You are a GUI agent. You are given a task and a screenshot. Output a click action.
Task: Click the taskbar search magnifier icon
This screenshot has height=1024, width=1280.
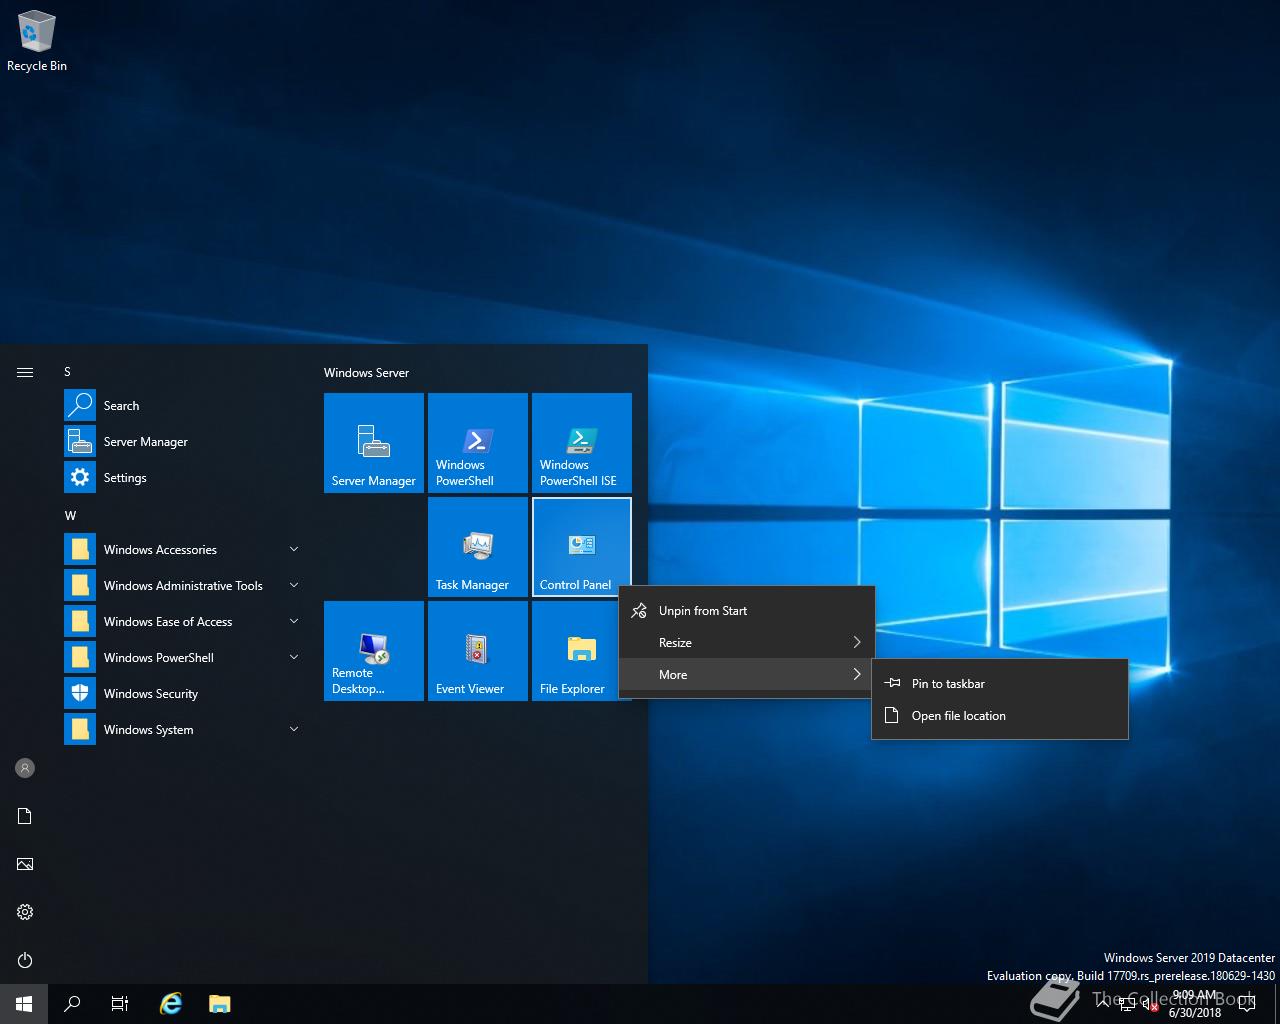click(72, 1004)
